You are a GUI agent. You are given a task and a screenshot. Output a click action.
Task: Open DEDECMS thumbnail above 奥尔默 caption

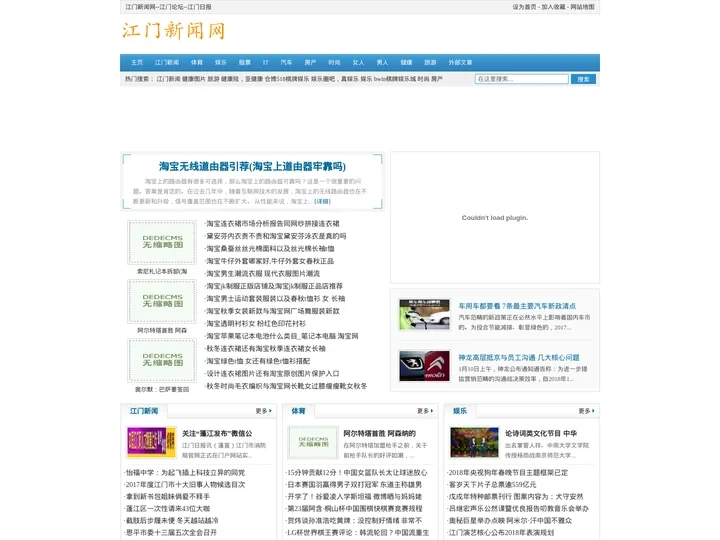(162, 360)
